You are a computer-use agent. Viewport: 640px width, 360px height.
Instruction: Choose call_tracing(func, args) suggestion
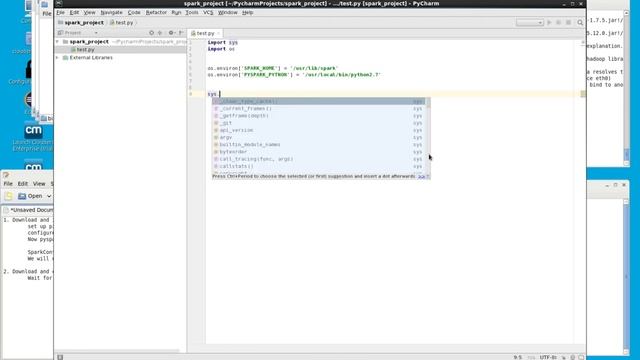[318, 159]
